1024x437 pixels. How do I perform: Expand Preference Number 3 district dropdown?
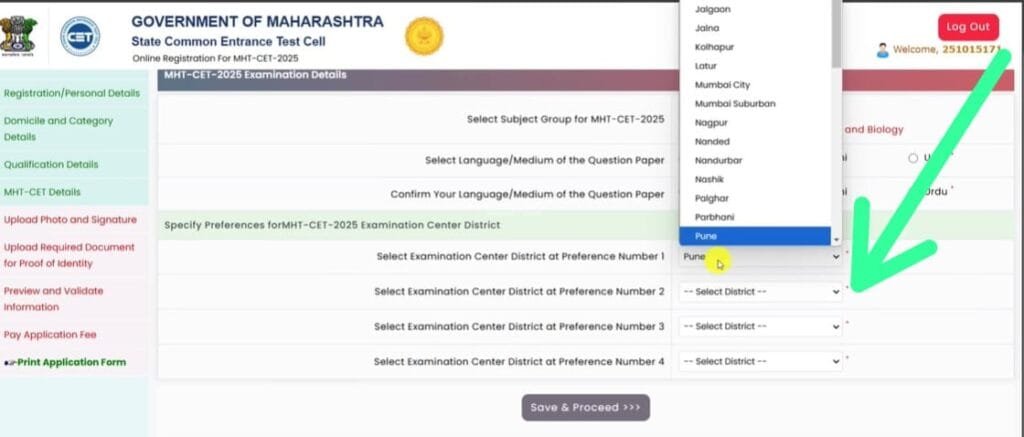pos(760,326)
